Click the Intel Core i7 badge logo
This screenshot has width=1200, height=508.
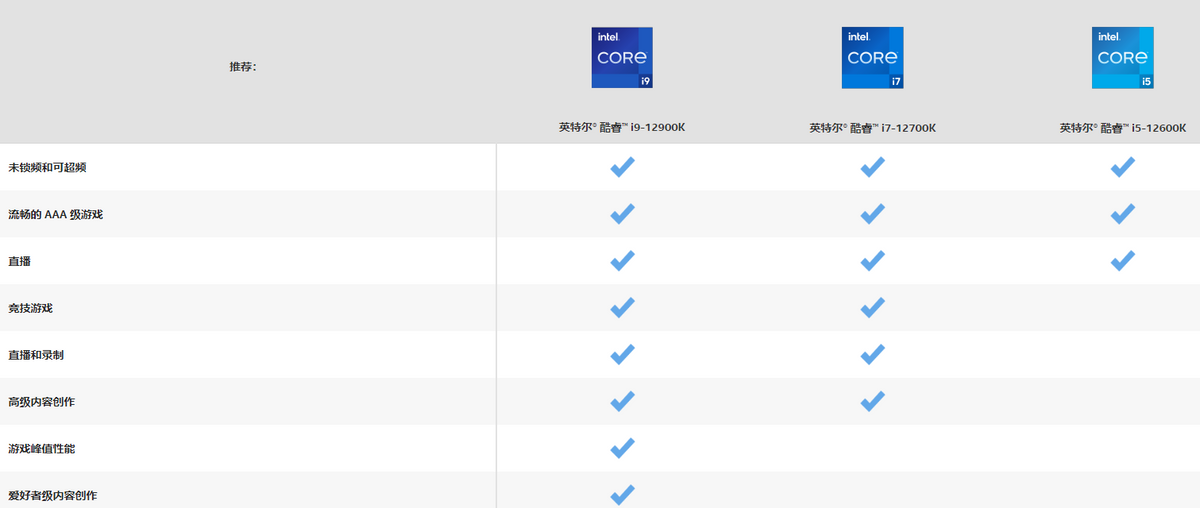(x=872, y=58)
